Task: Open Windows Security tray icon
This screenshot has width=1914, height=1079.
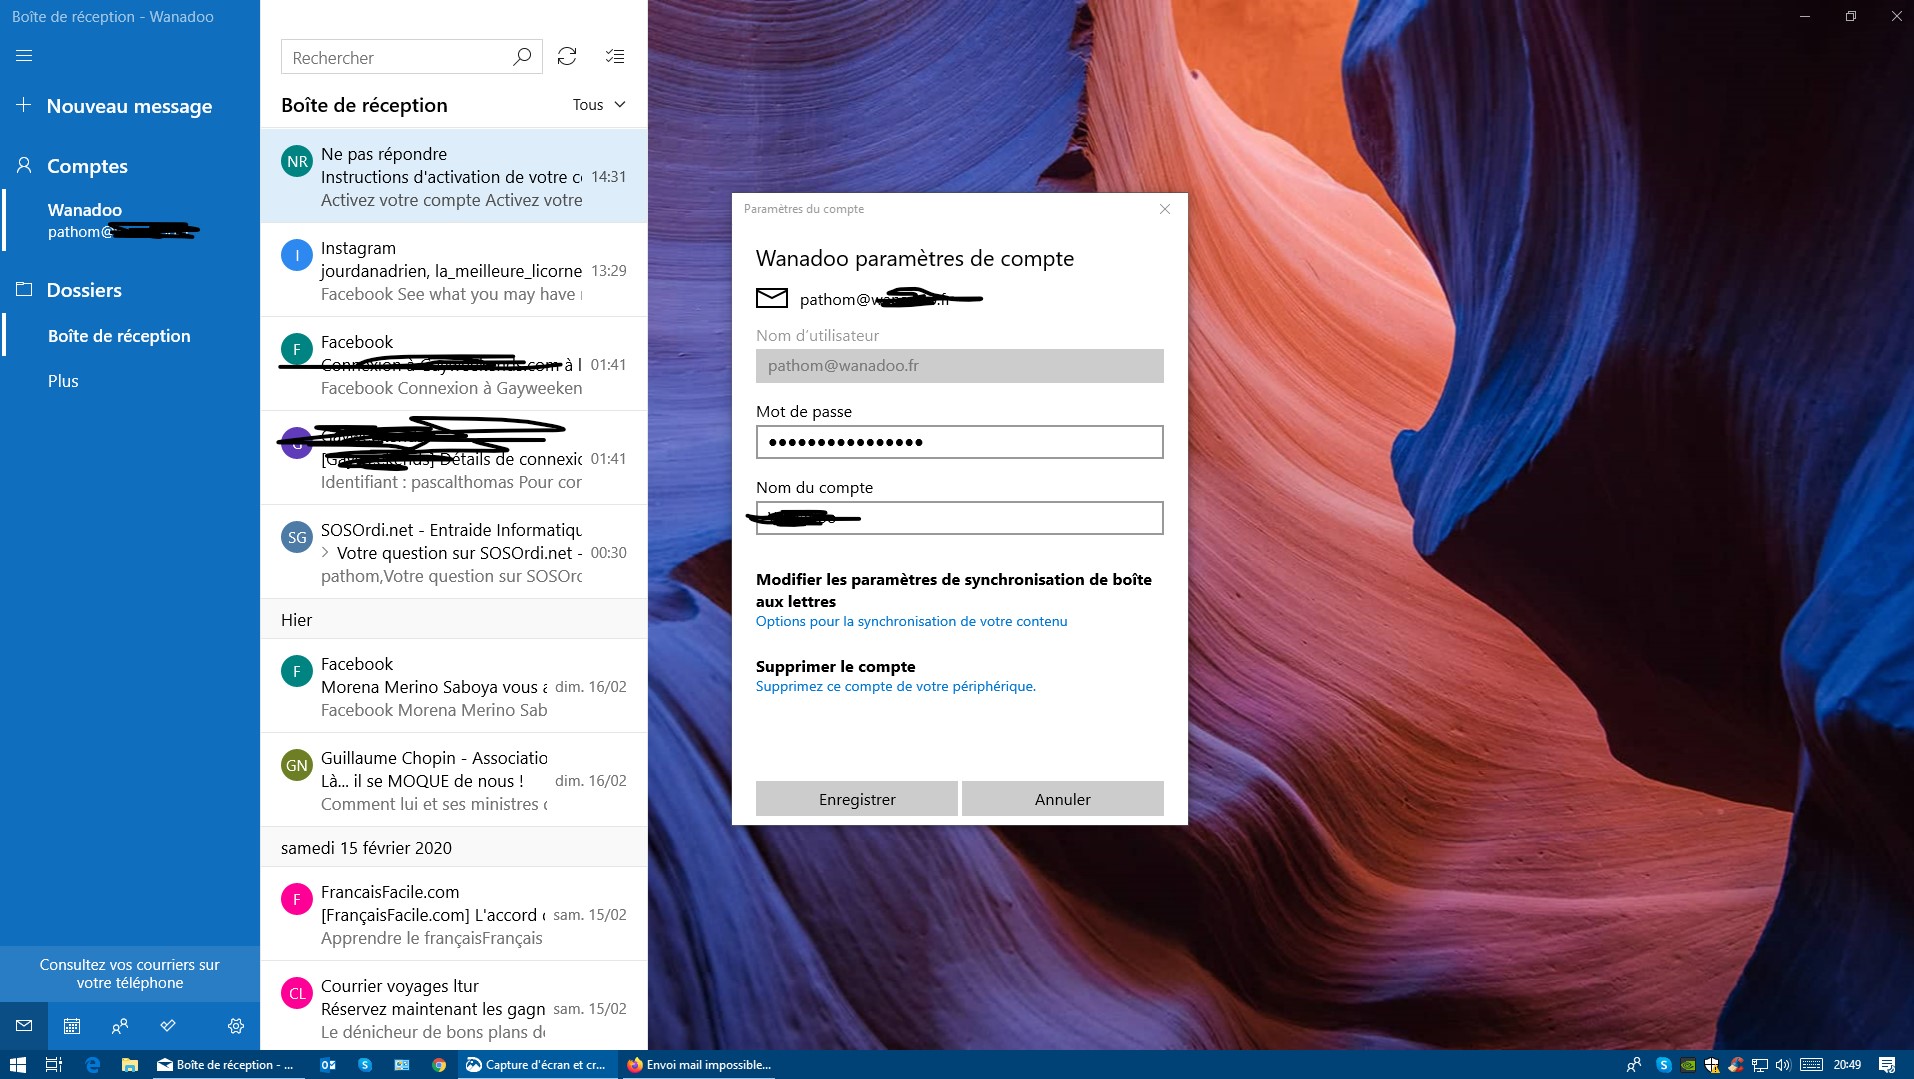Action: 1712,1065
